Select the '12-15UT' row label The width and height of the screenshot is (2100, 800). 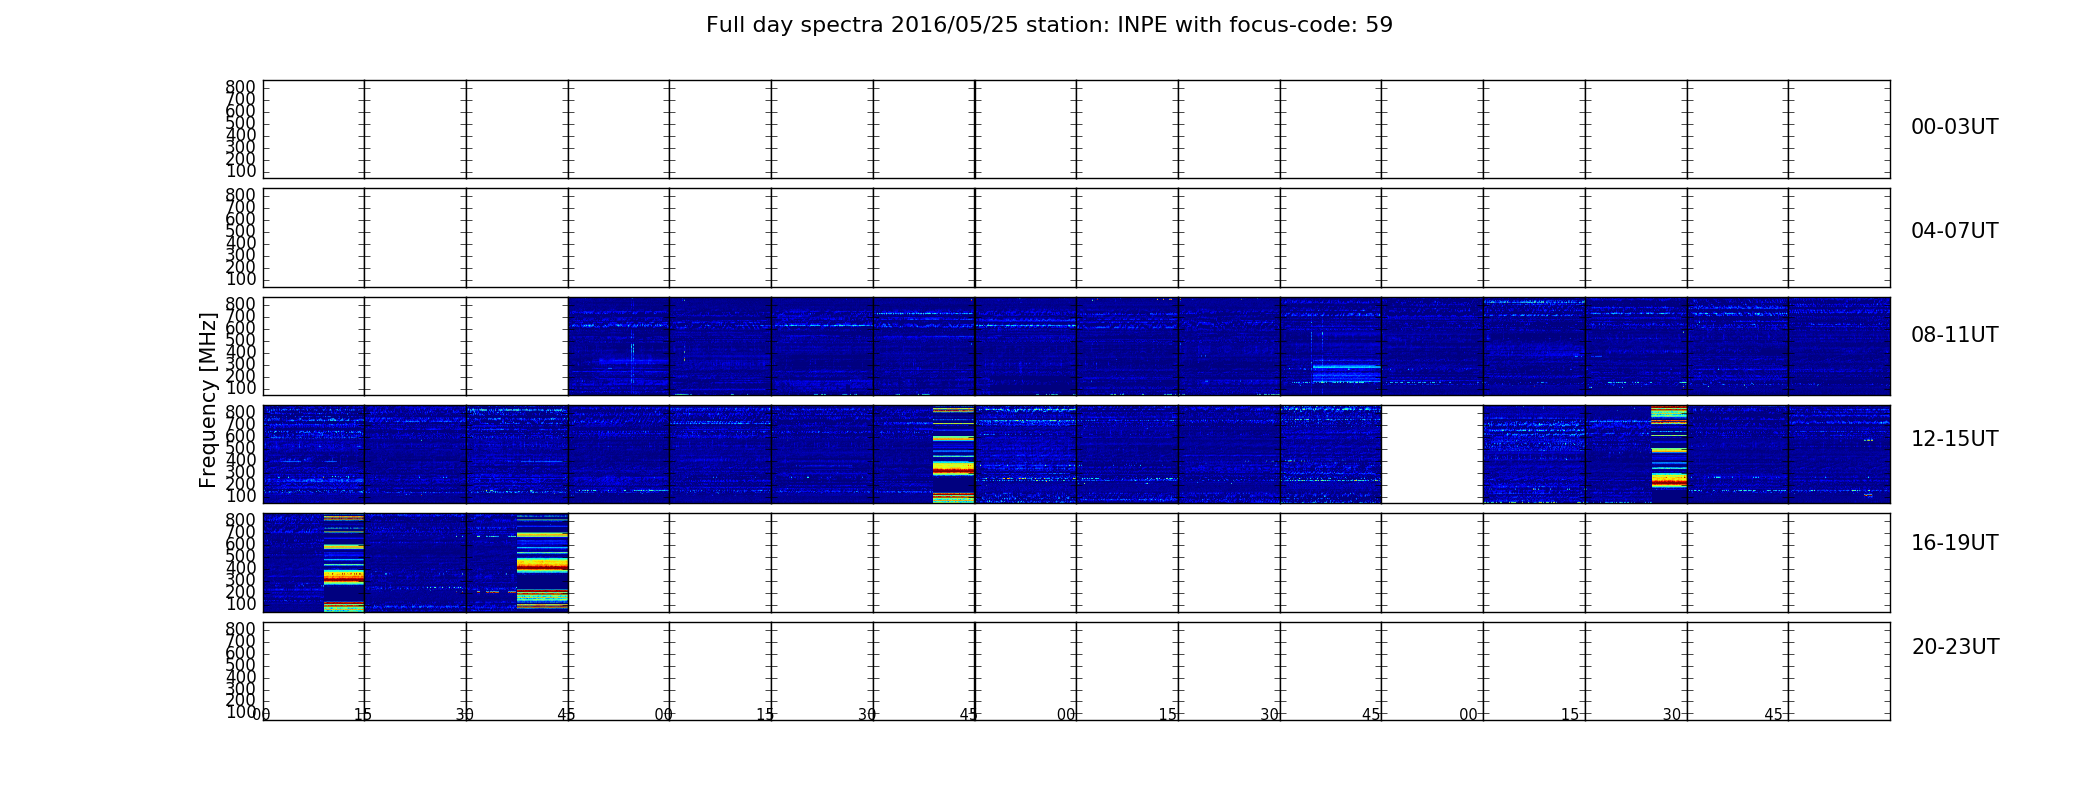[x=1954, y=439]
